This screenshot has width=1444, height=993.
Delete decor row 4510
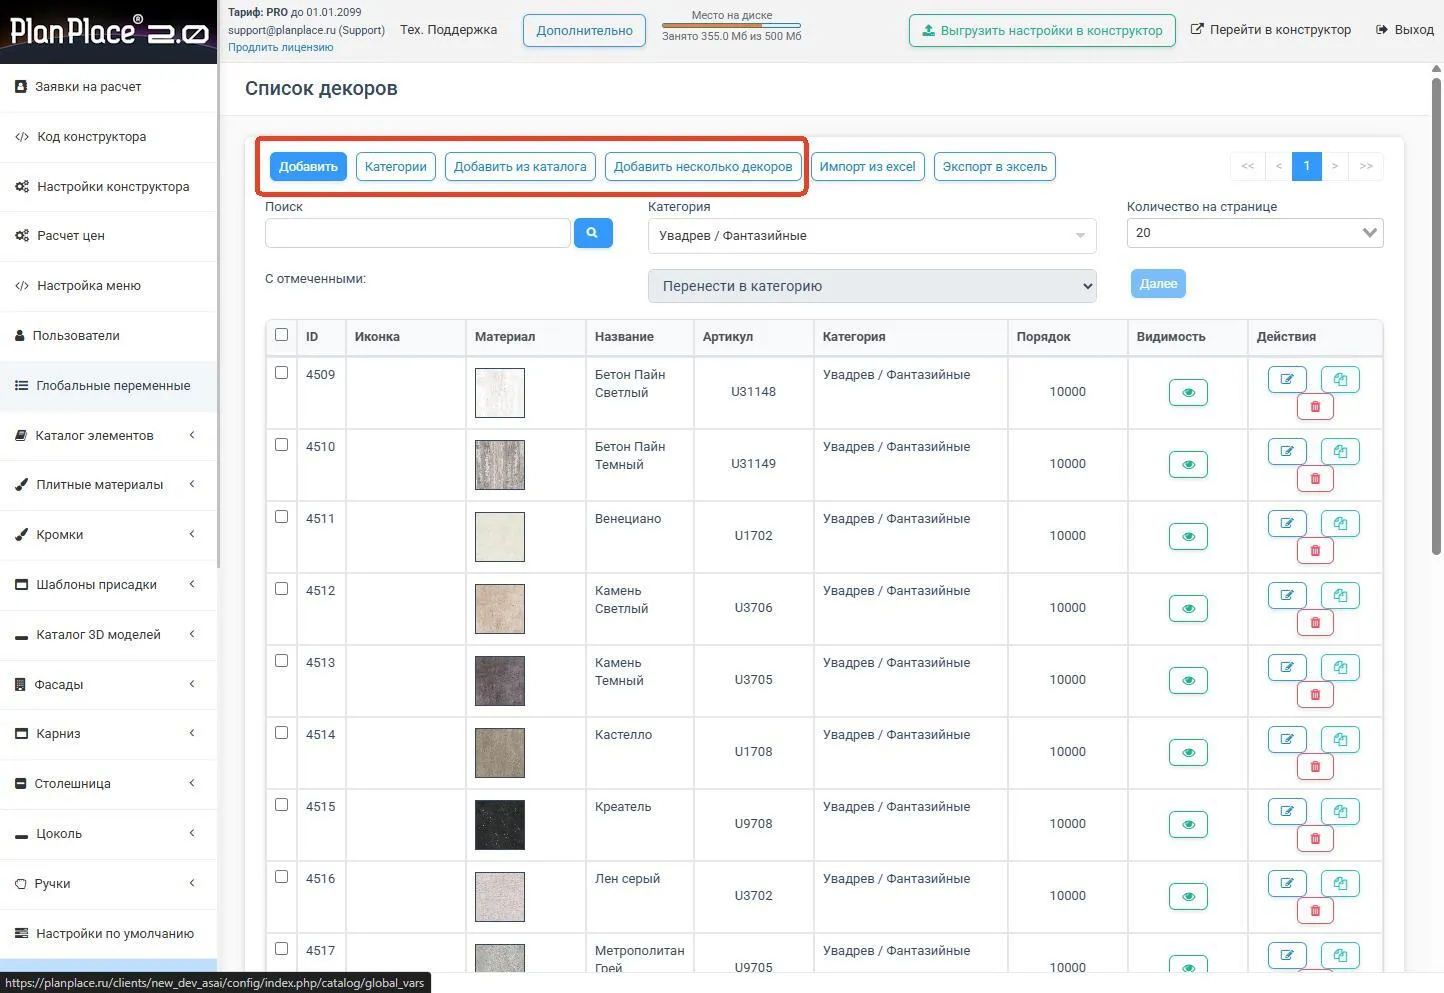tap(1315, 479)
